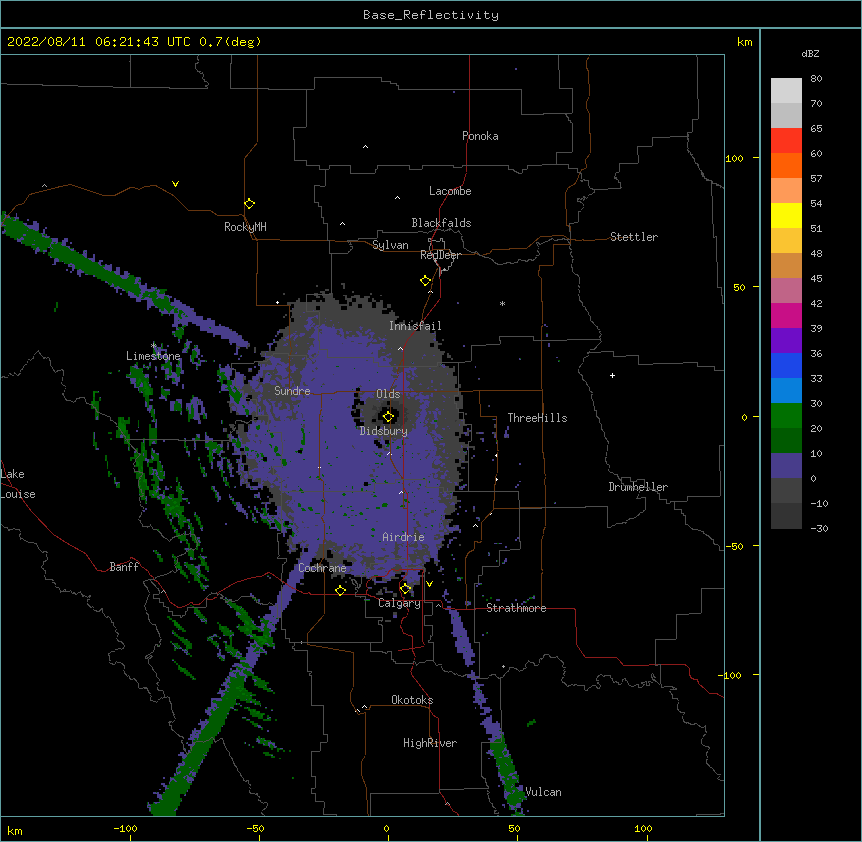Screen dimensions: 862x842
Task: Click the Ponoka city label
Action: click(x=480, y=136)
